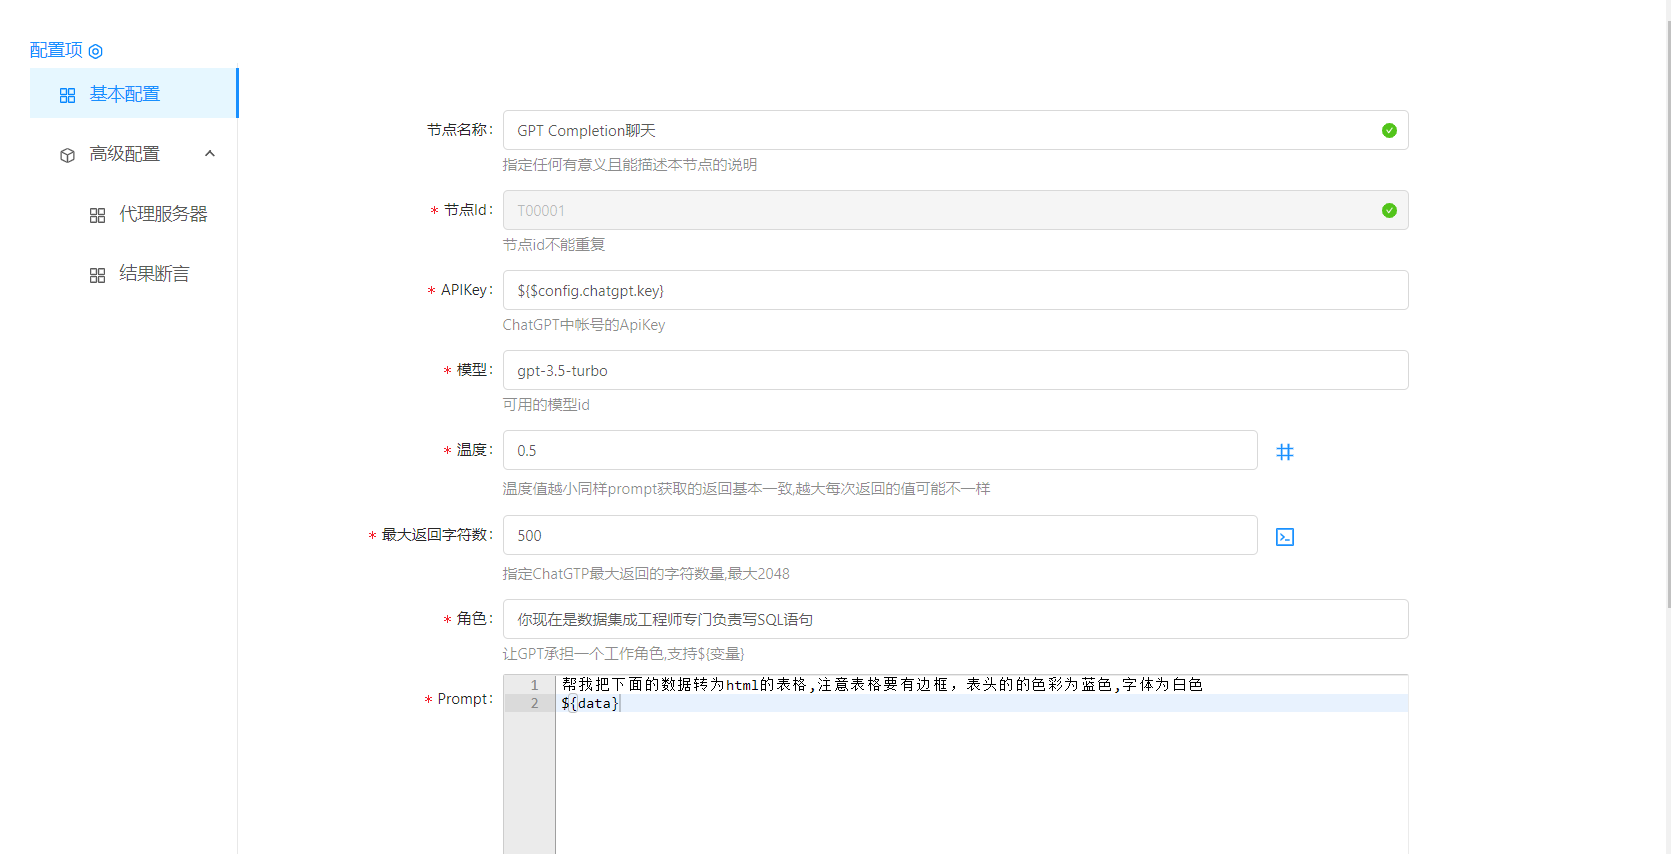This screenshot has height=854, width=1671.
Task: Focus the 节点名称 input field
Action: 940,130
